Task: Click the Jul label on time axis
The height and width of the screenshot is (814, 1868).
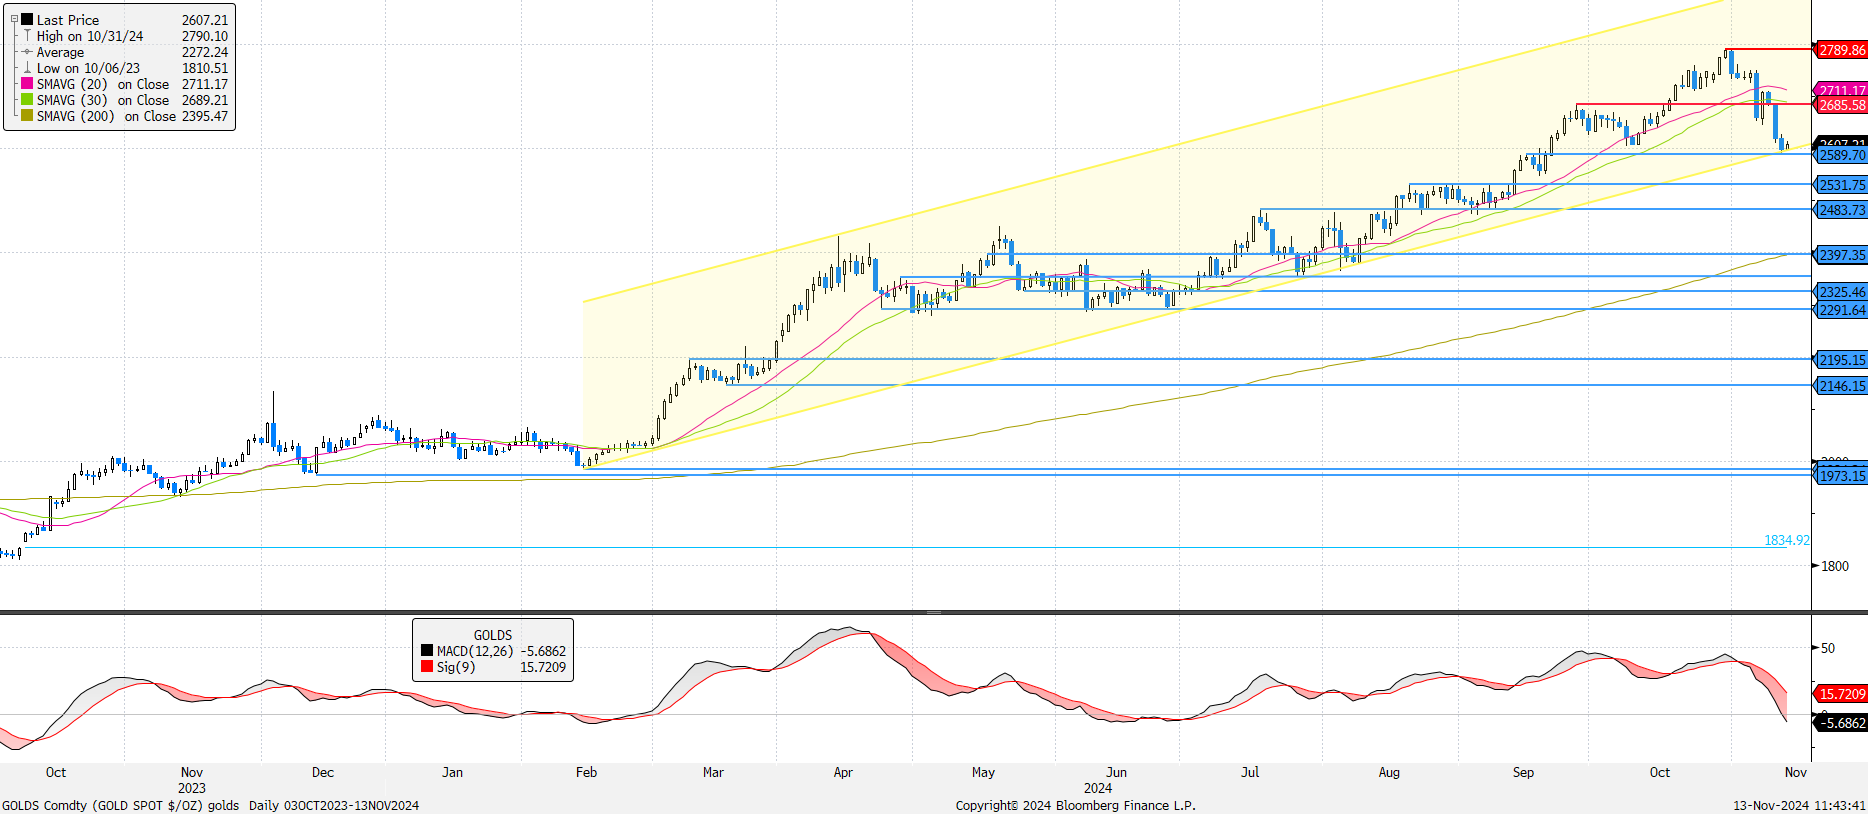Action: 1250,772
